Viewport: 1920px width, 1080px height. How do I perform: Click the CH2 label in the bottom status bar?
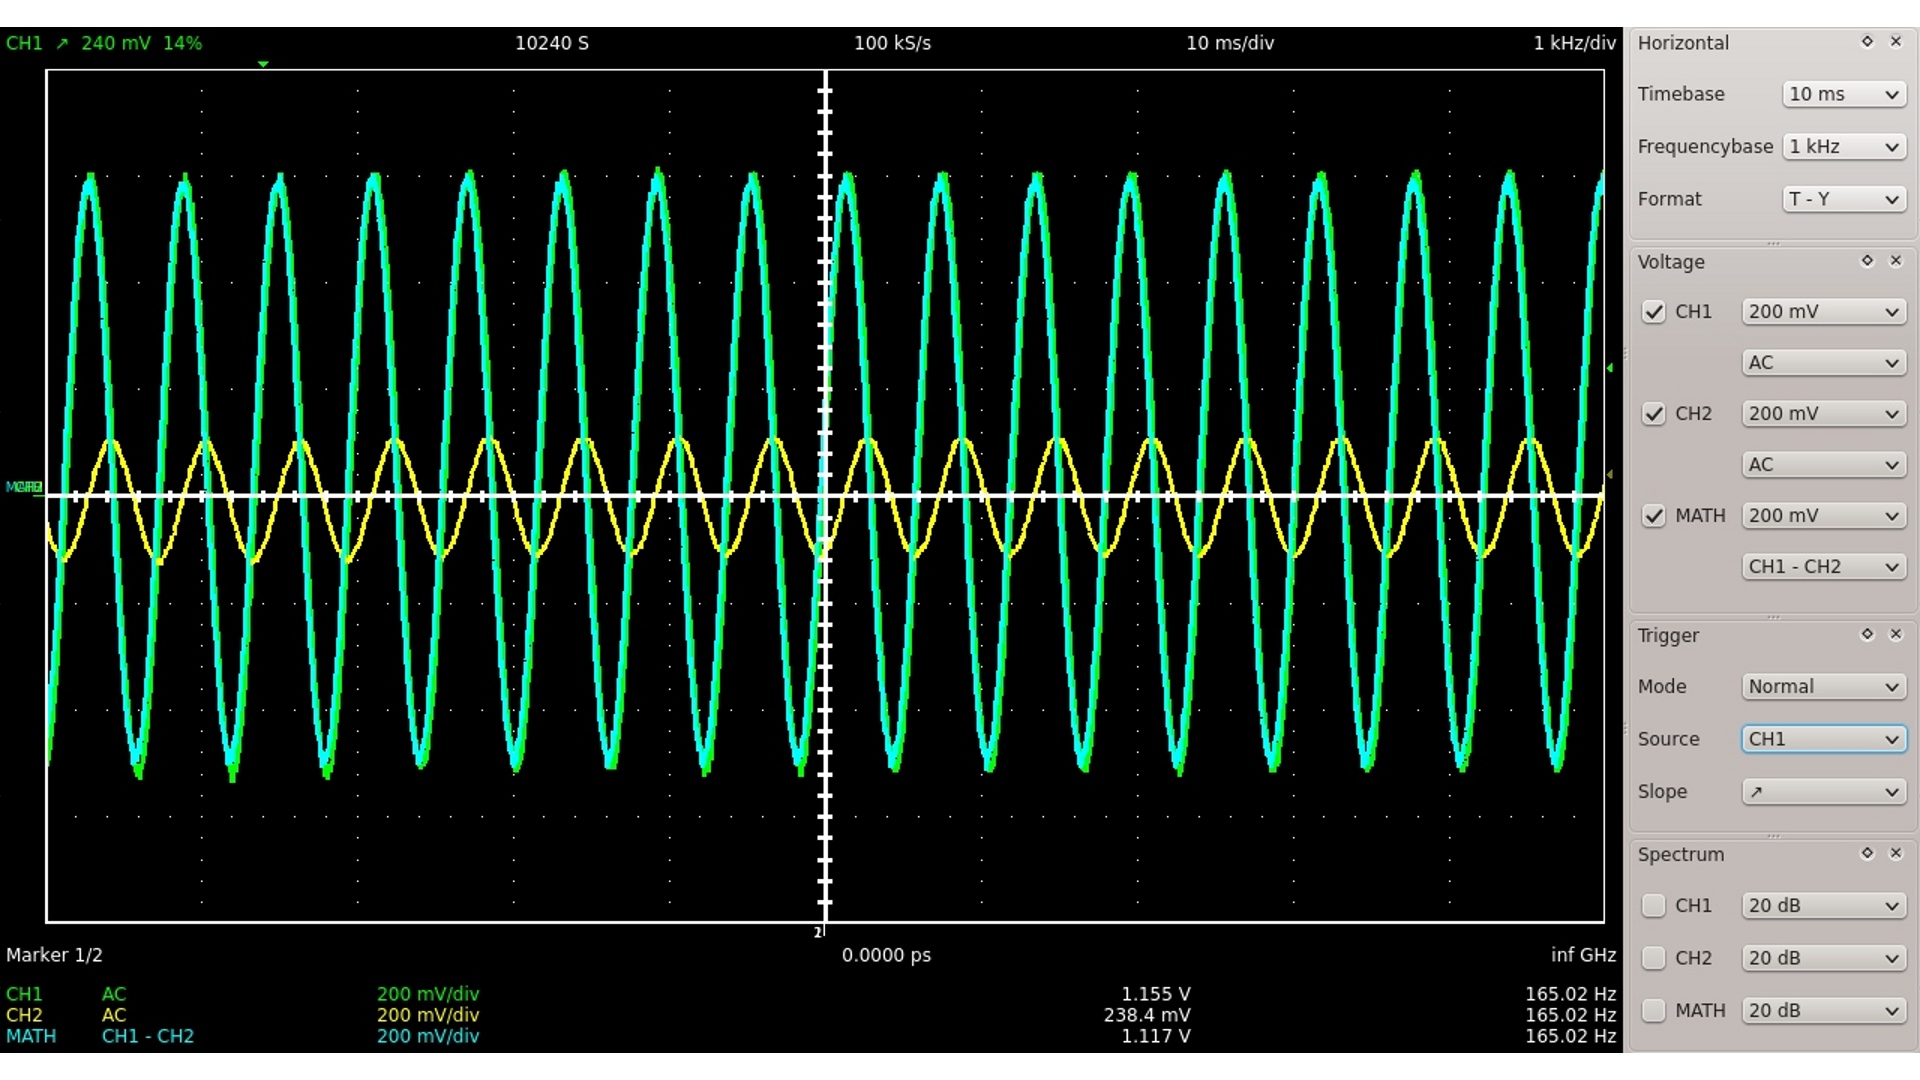click(x=25, y=1014)
